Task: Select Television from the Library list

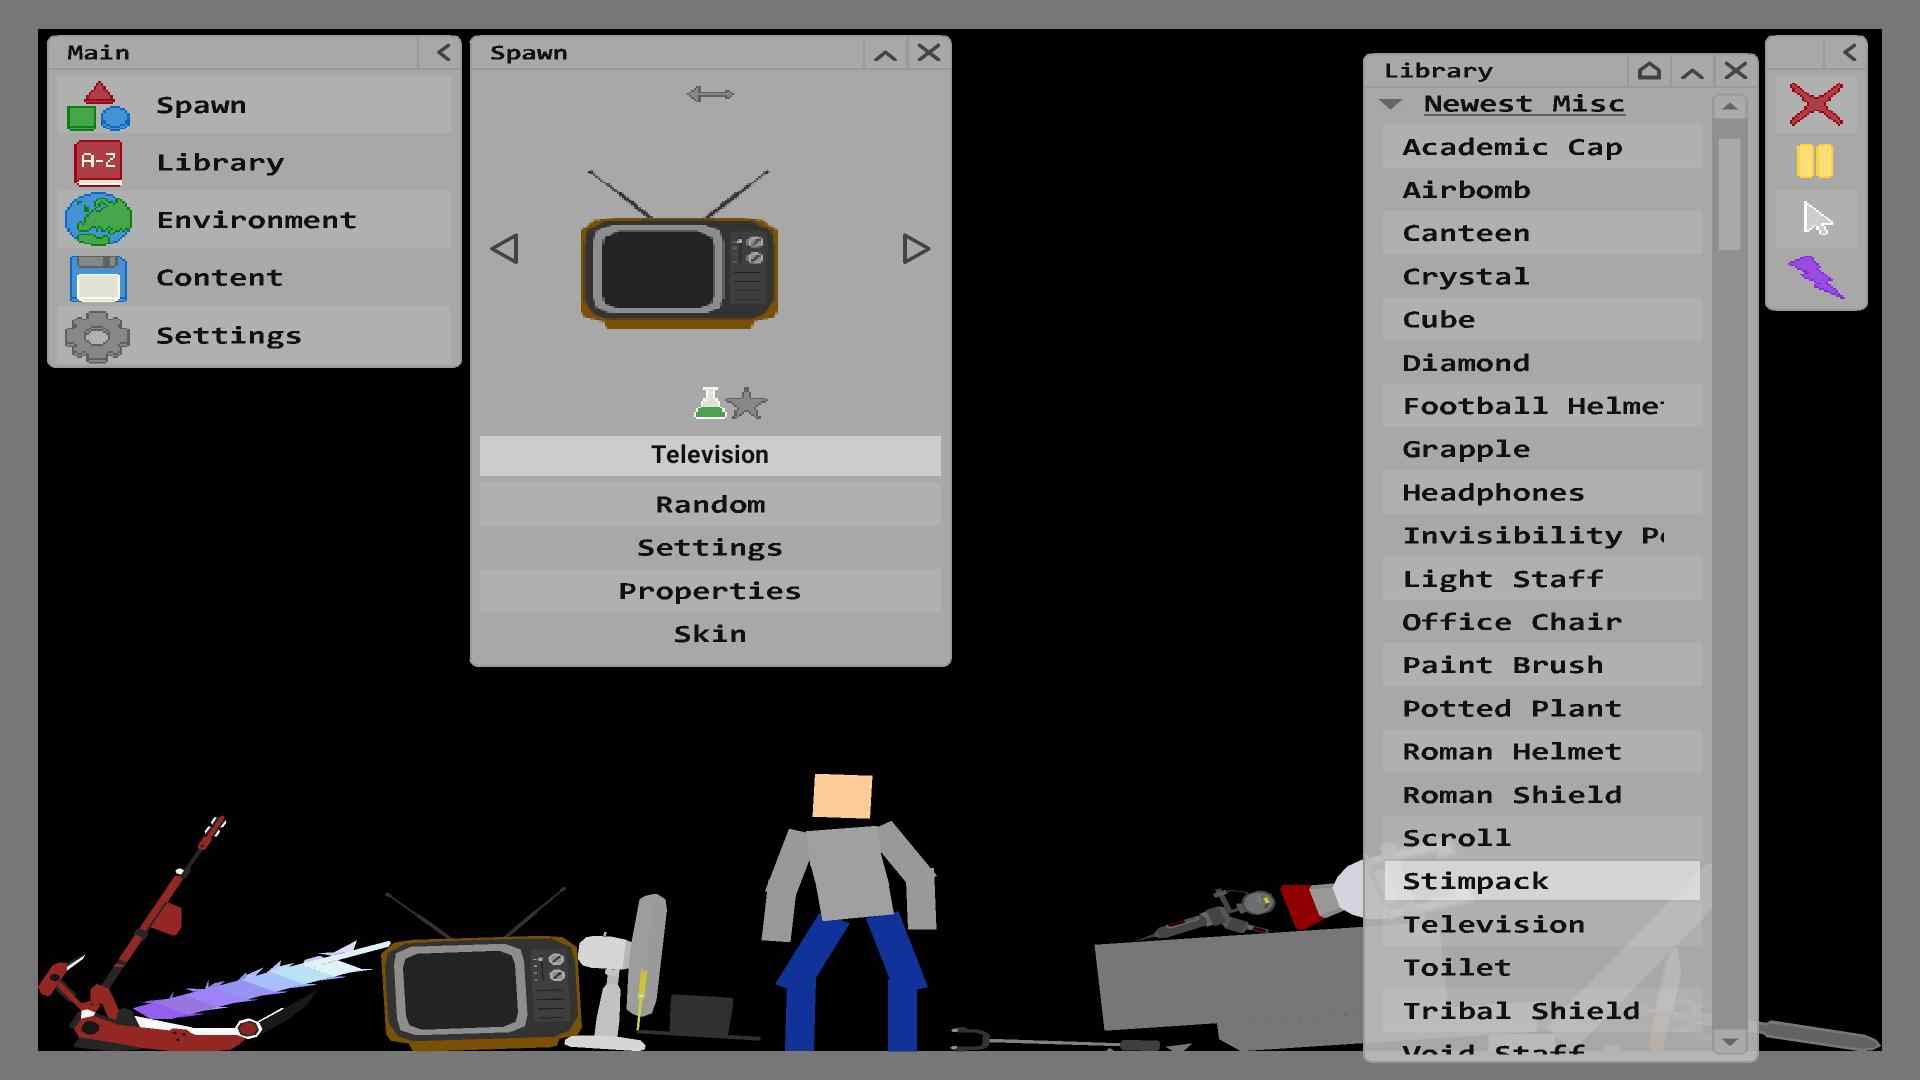Action: tap(1494, 923)
